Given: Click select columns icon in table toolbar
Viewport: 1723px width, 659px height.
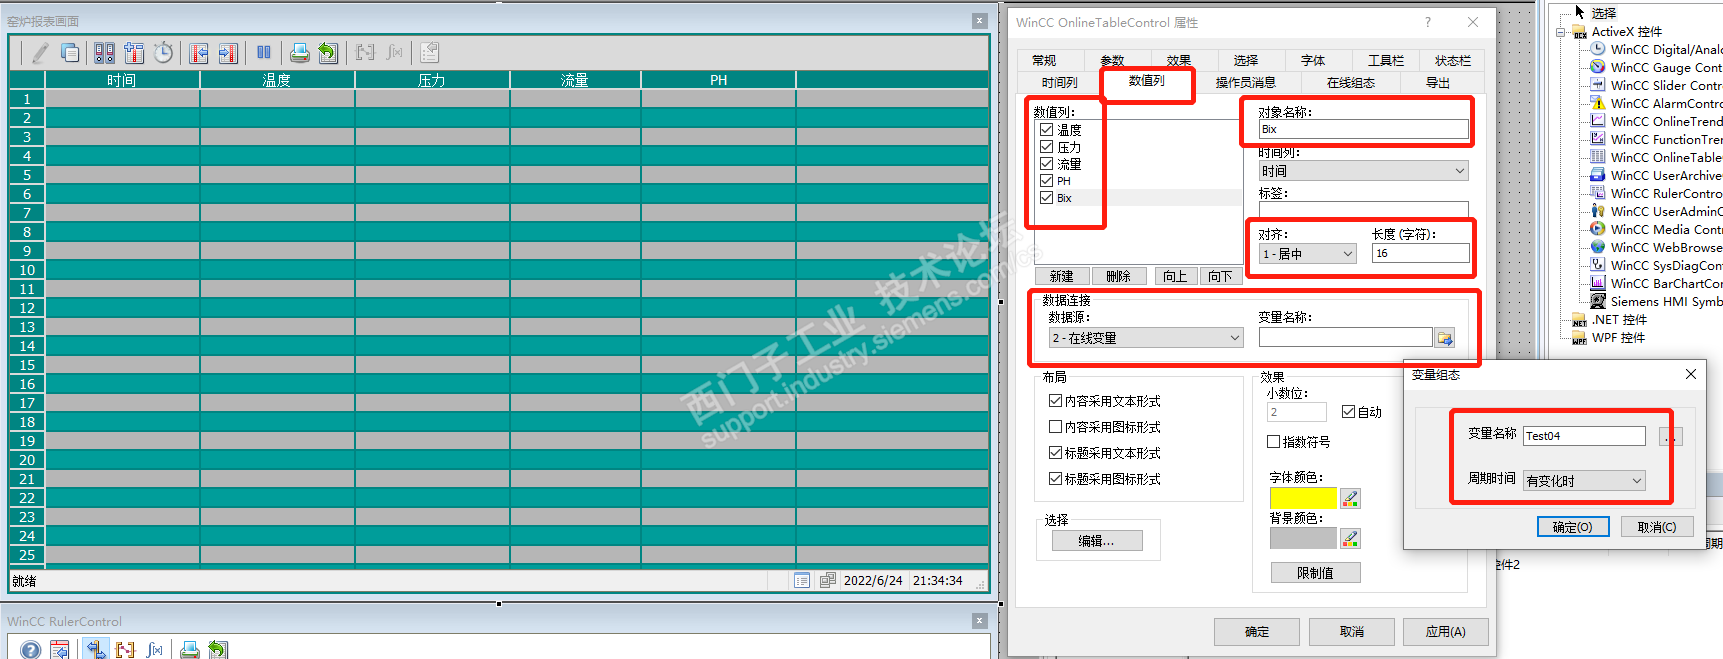Looking at the screenshot, I should coord(134,53).
